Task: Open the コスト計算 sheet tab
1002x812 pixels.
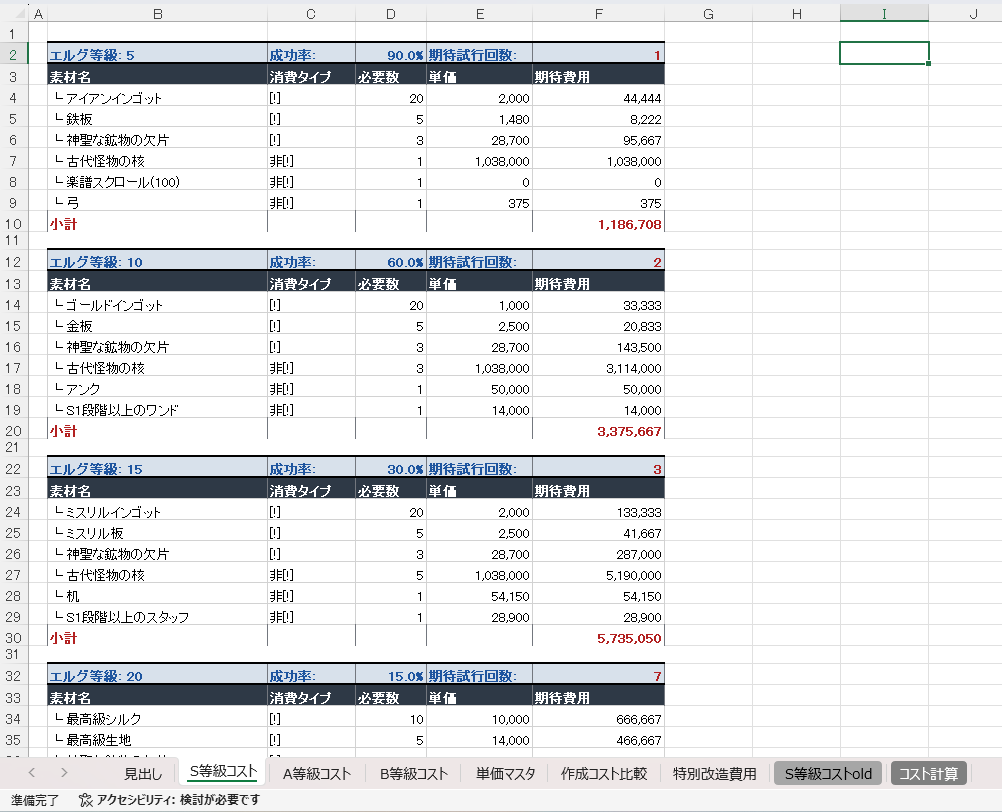Action: (928, 774)
